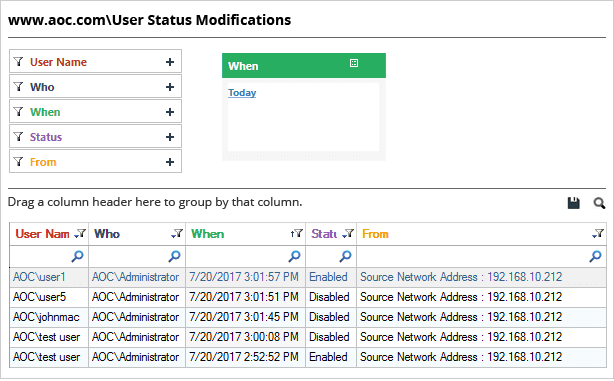Viewport: 614px width, 381px height.
Task: Click search icon in User Name filter row
Action: coord(77,256)
